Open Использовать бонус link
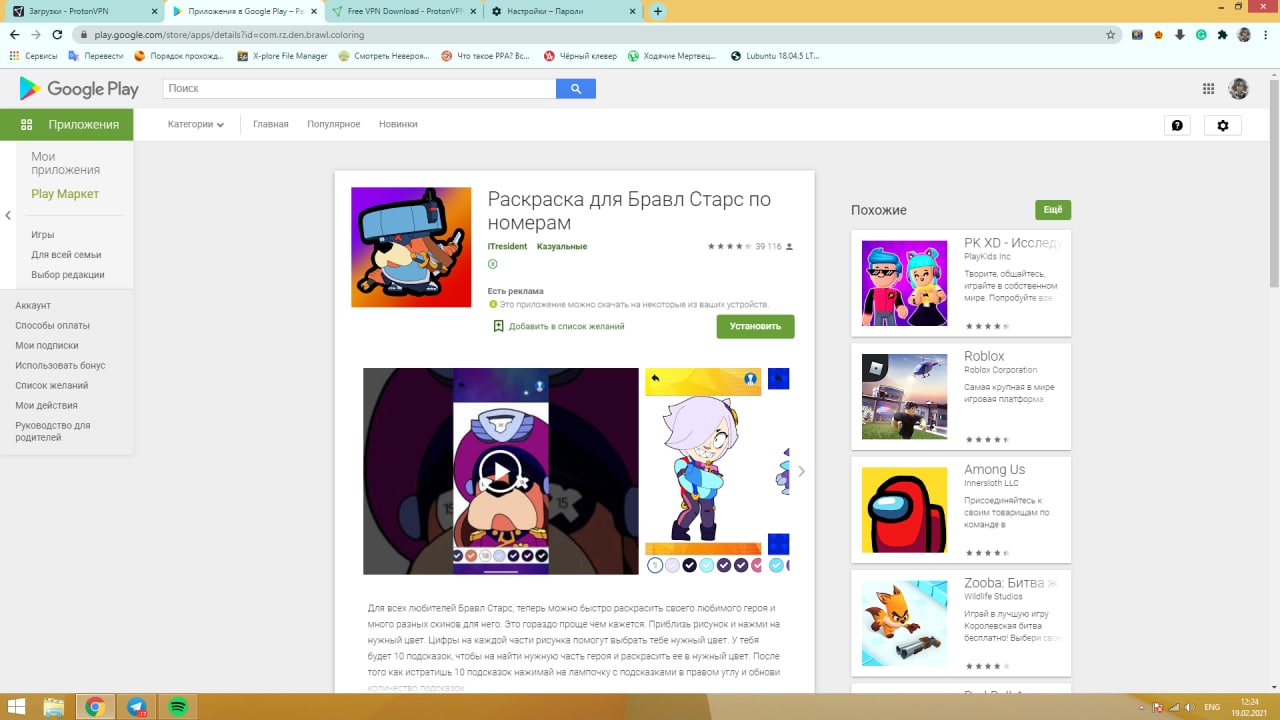This screenshot has width=1280, height=720. [x=60, y=365]
